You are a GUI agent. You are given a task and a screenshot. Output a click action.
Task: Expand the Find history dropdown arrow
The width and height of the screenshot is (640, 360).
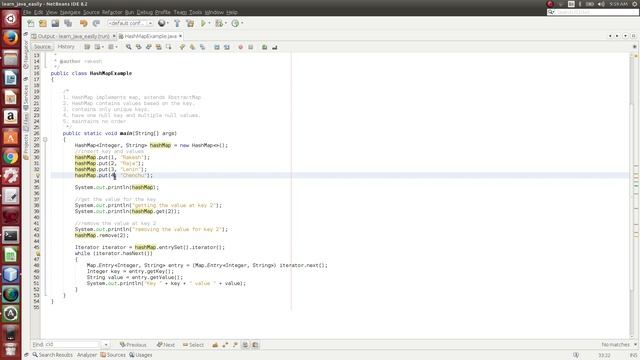click(106, 344)
